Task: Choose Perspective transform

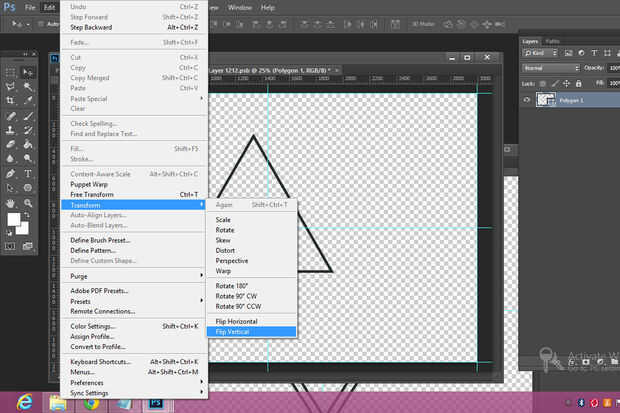Action: click(251, 261)
